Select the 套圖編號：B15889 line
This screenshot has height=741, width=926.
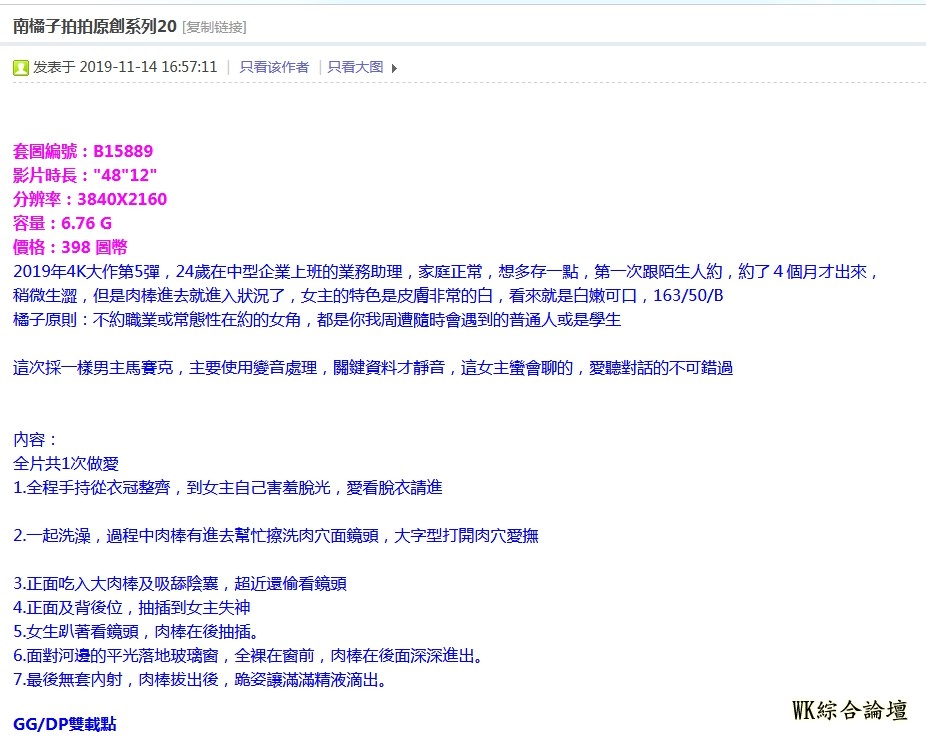click(83, 151)
